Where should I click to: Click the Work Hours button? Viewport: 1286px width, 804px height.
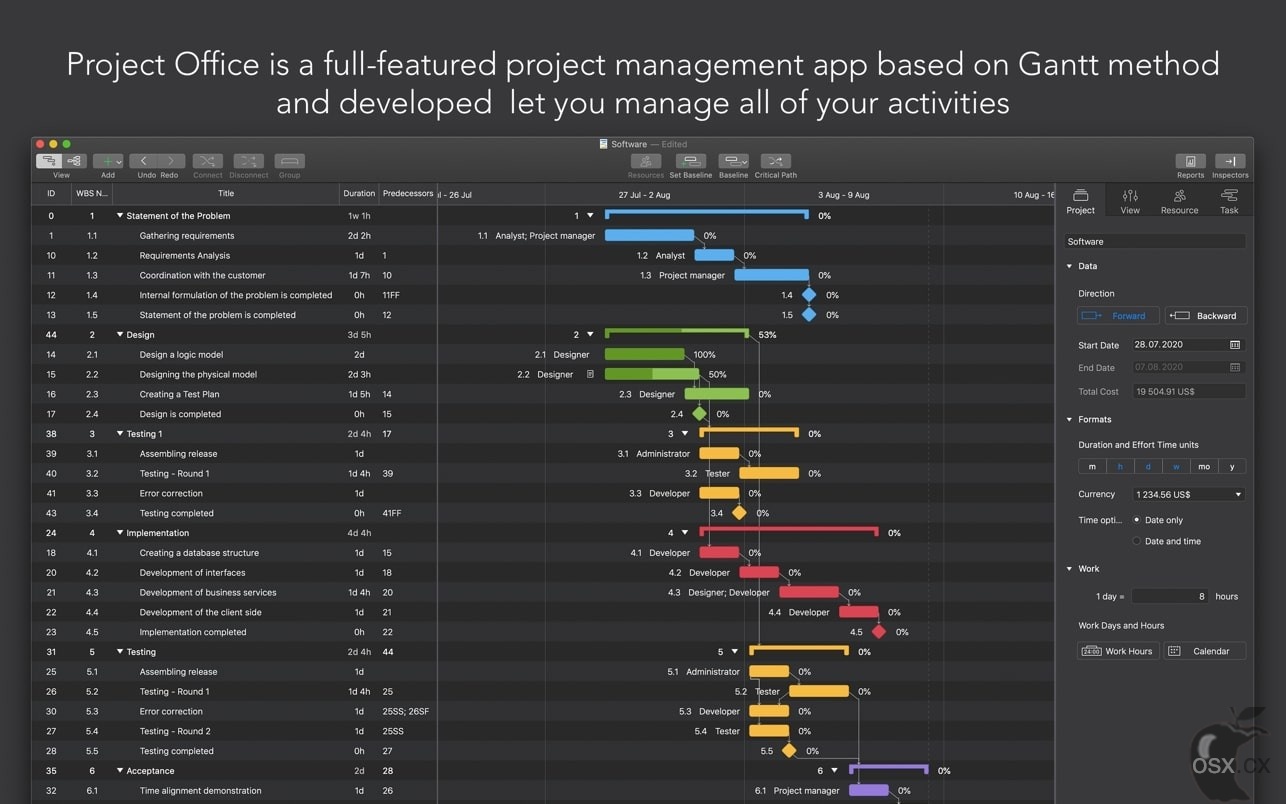click(x=1119, y=651)
